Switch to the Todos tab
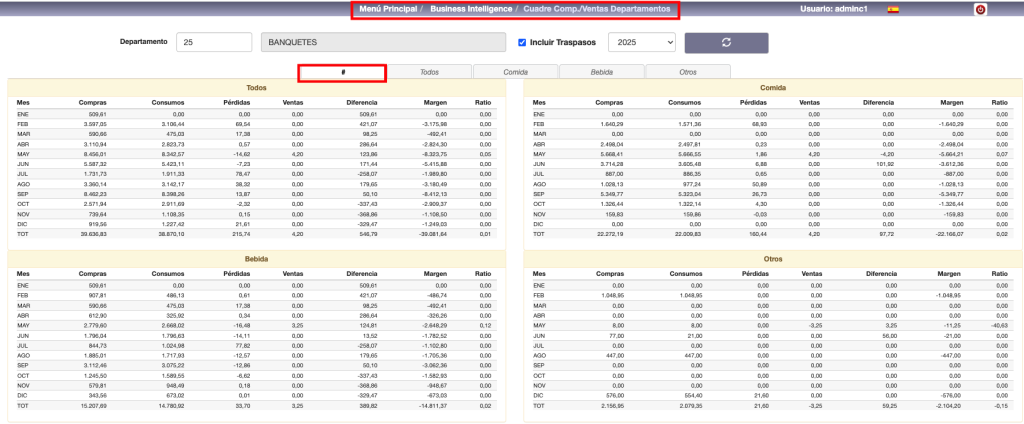Screen dimensions: 1024x424 (429, 72)
